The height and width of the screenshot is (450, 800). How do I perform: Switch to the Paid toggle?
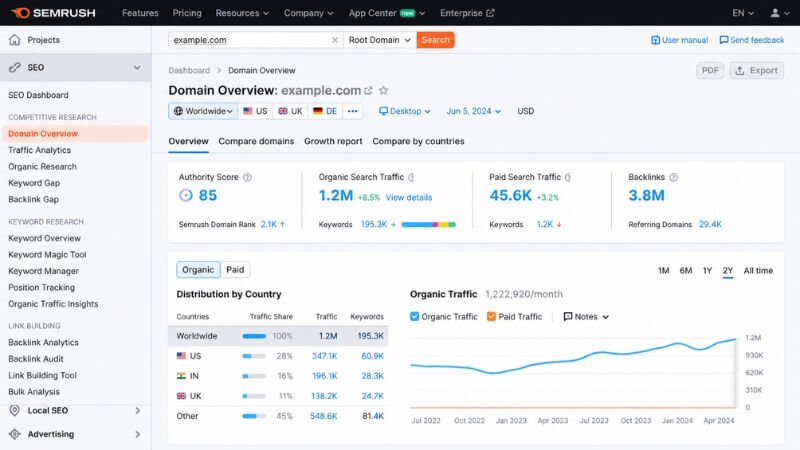pyautogui.click(x=235, y=269)
